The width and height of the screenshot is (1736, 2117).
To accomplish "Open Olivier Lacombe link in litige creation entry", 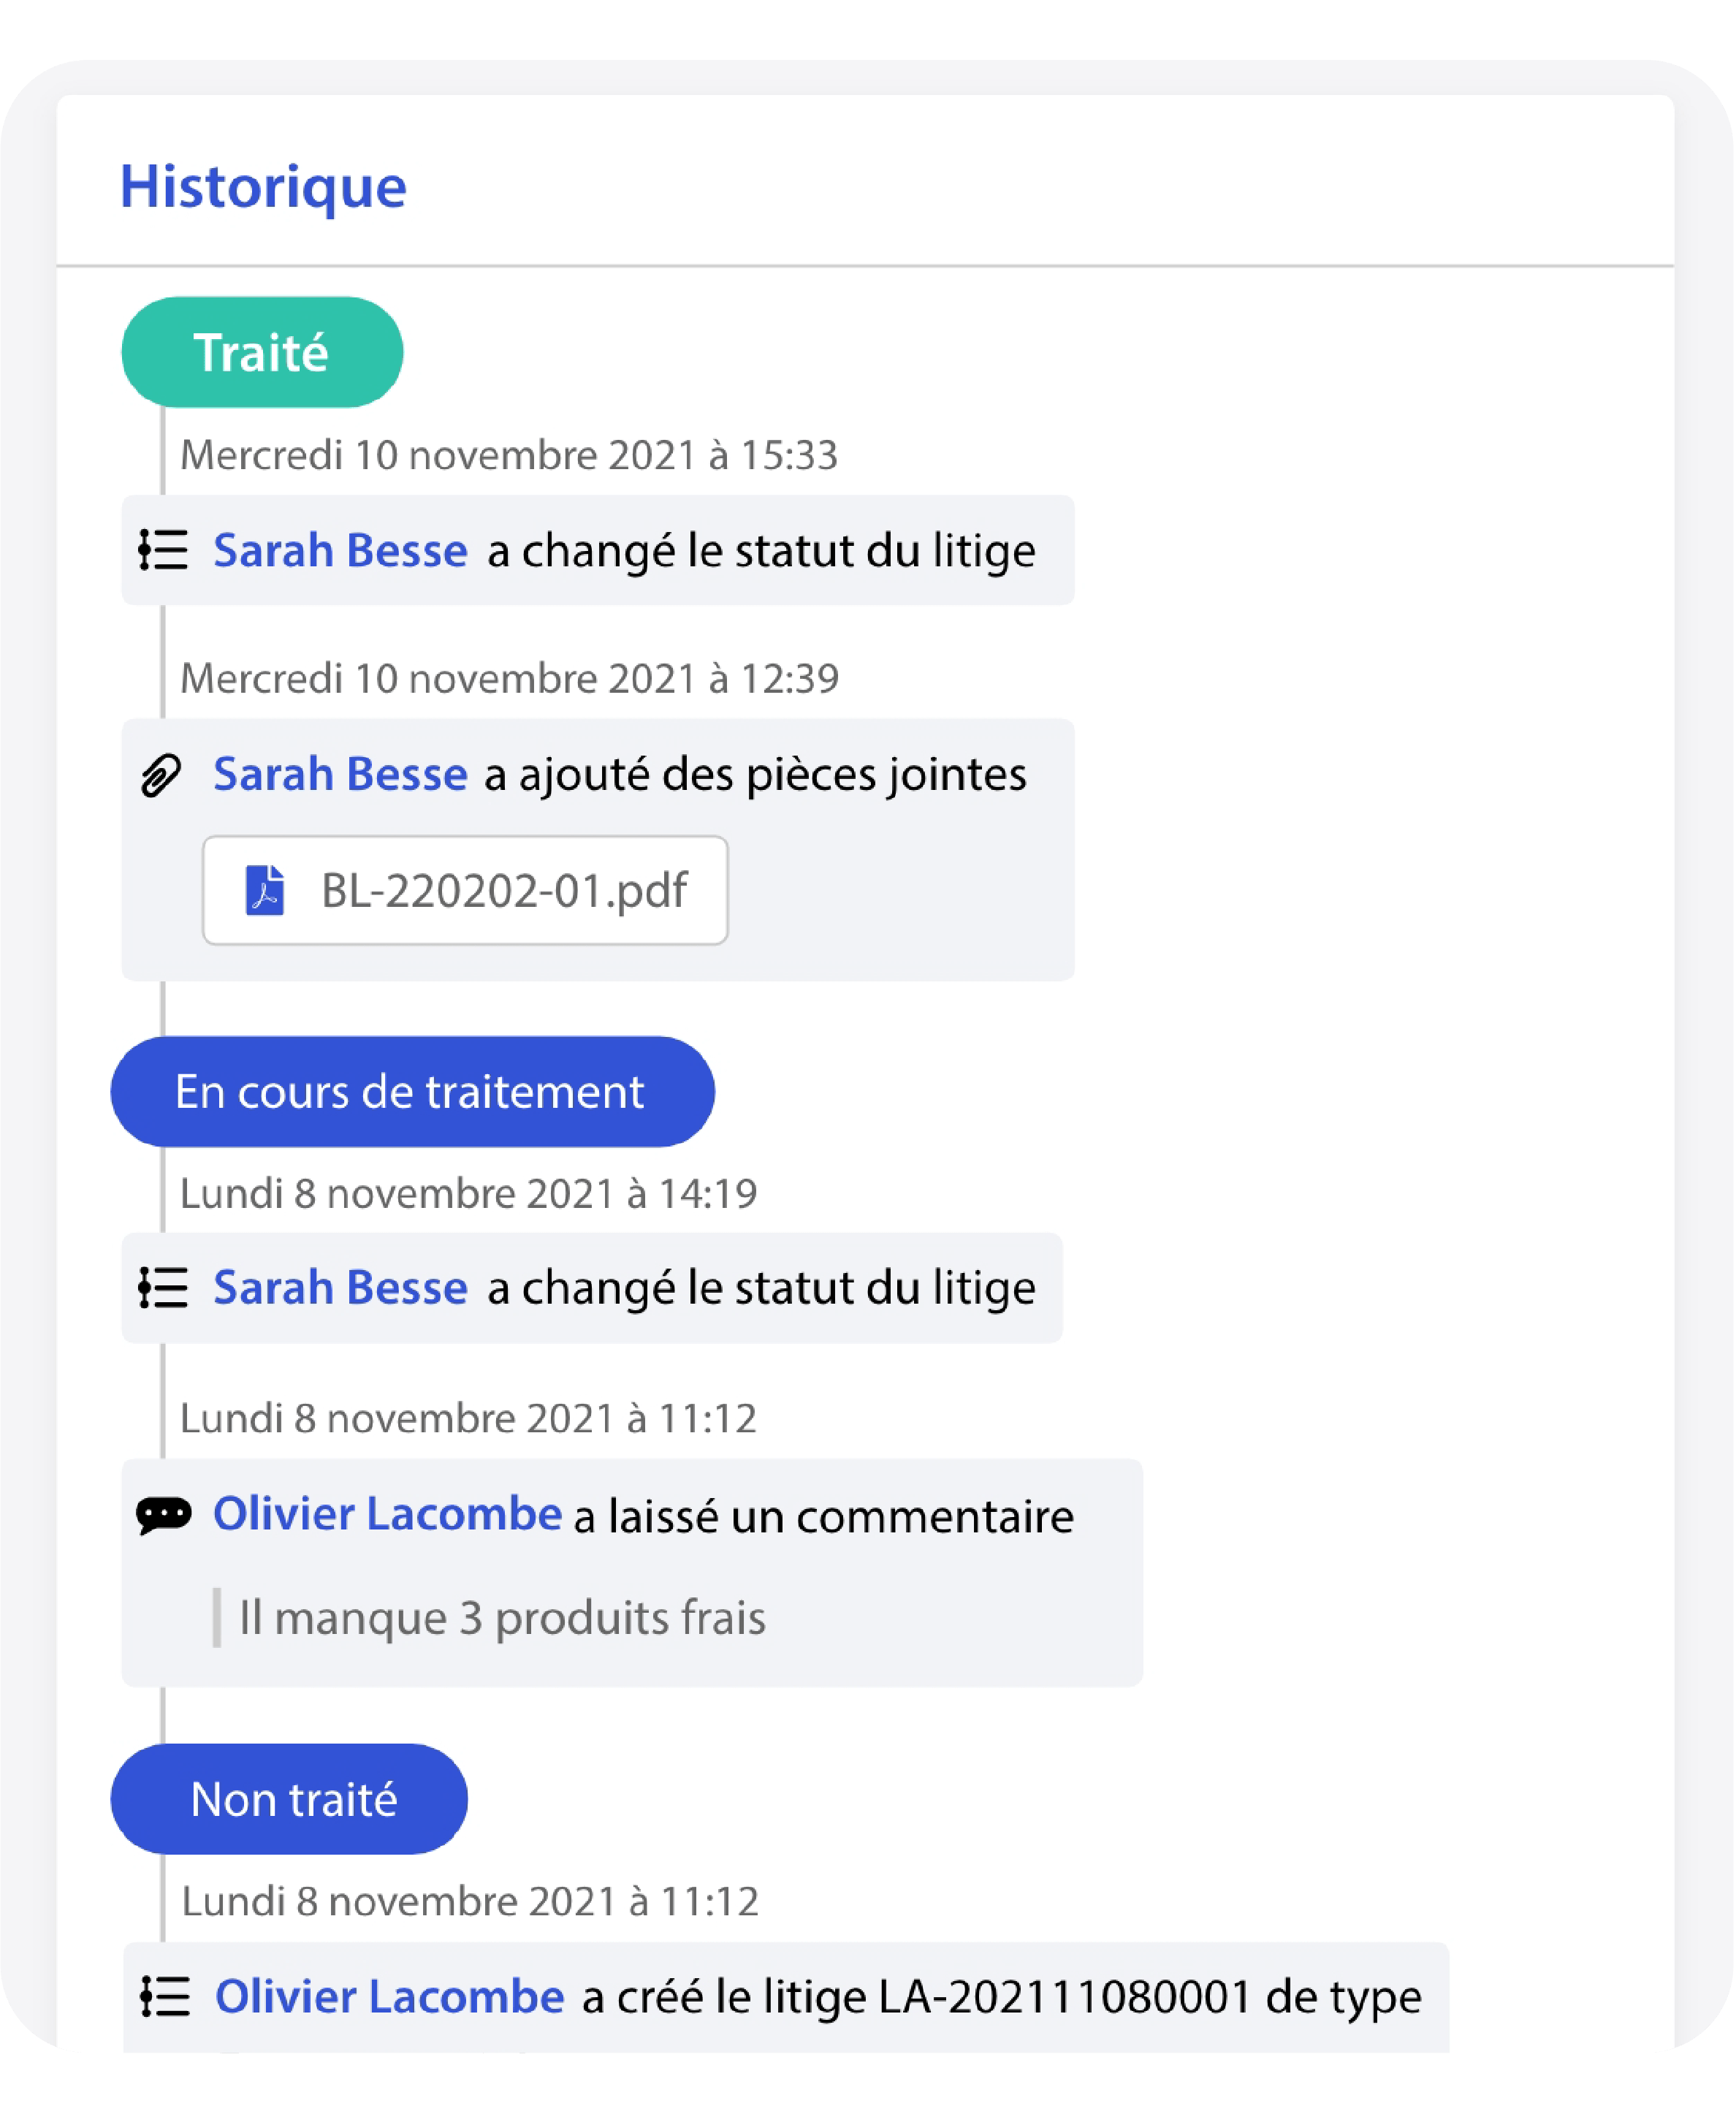I will click(389, 1997).
